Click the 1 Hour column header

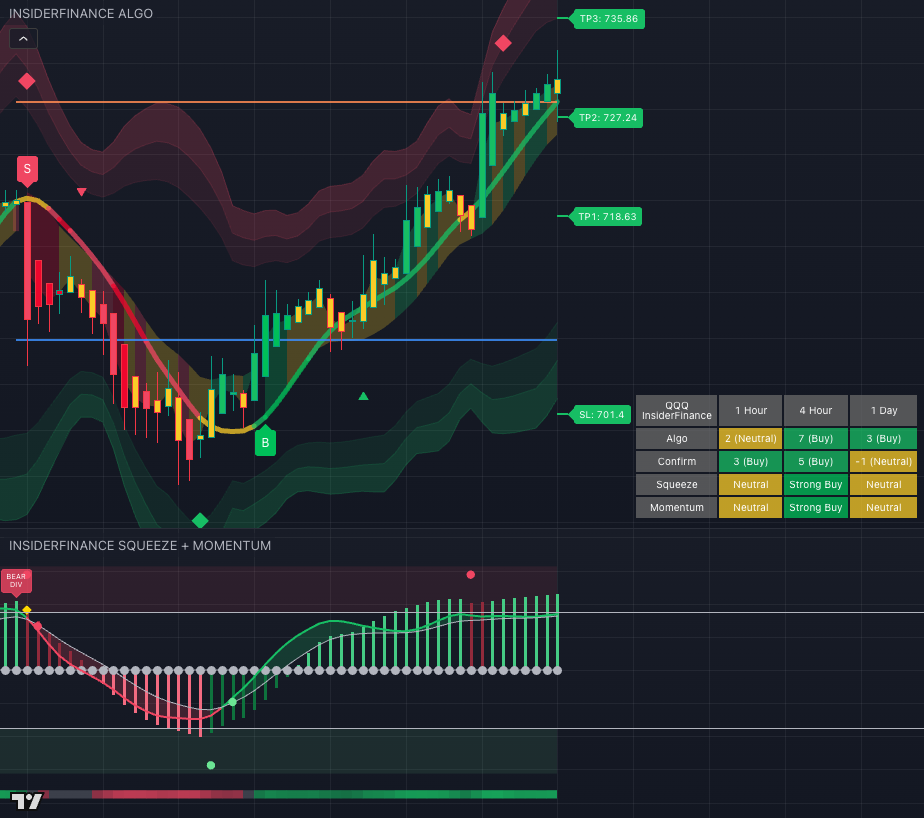coord(751,410)
